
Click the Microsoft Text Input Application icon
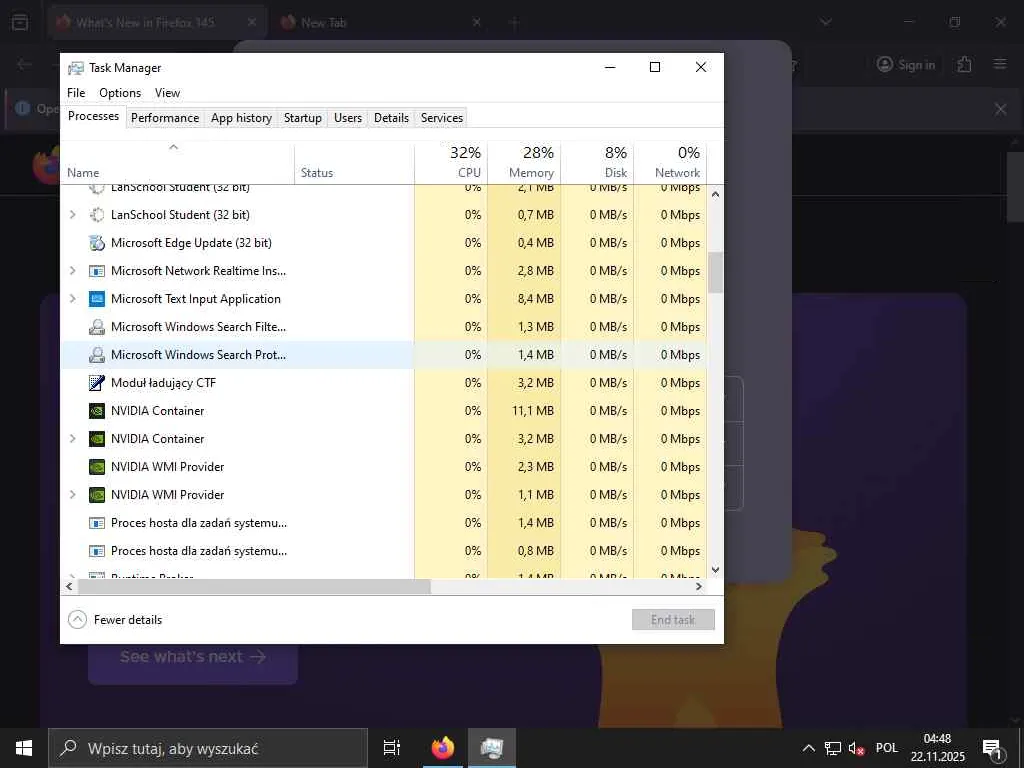[97, 299]
